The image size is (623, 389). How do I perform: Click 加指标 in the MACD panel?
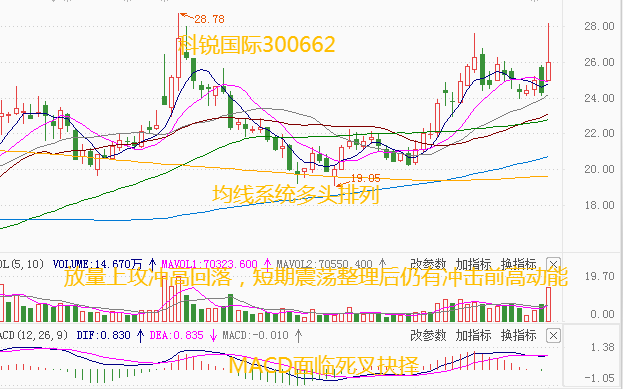tap(473, 335)
